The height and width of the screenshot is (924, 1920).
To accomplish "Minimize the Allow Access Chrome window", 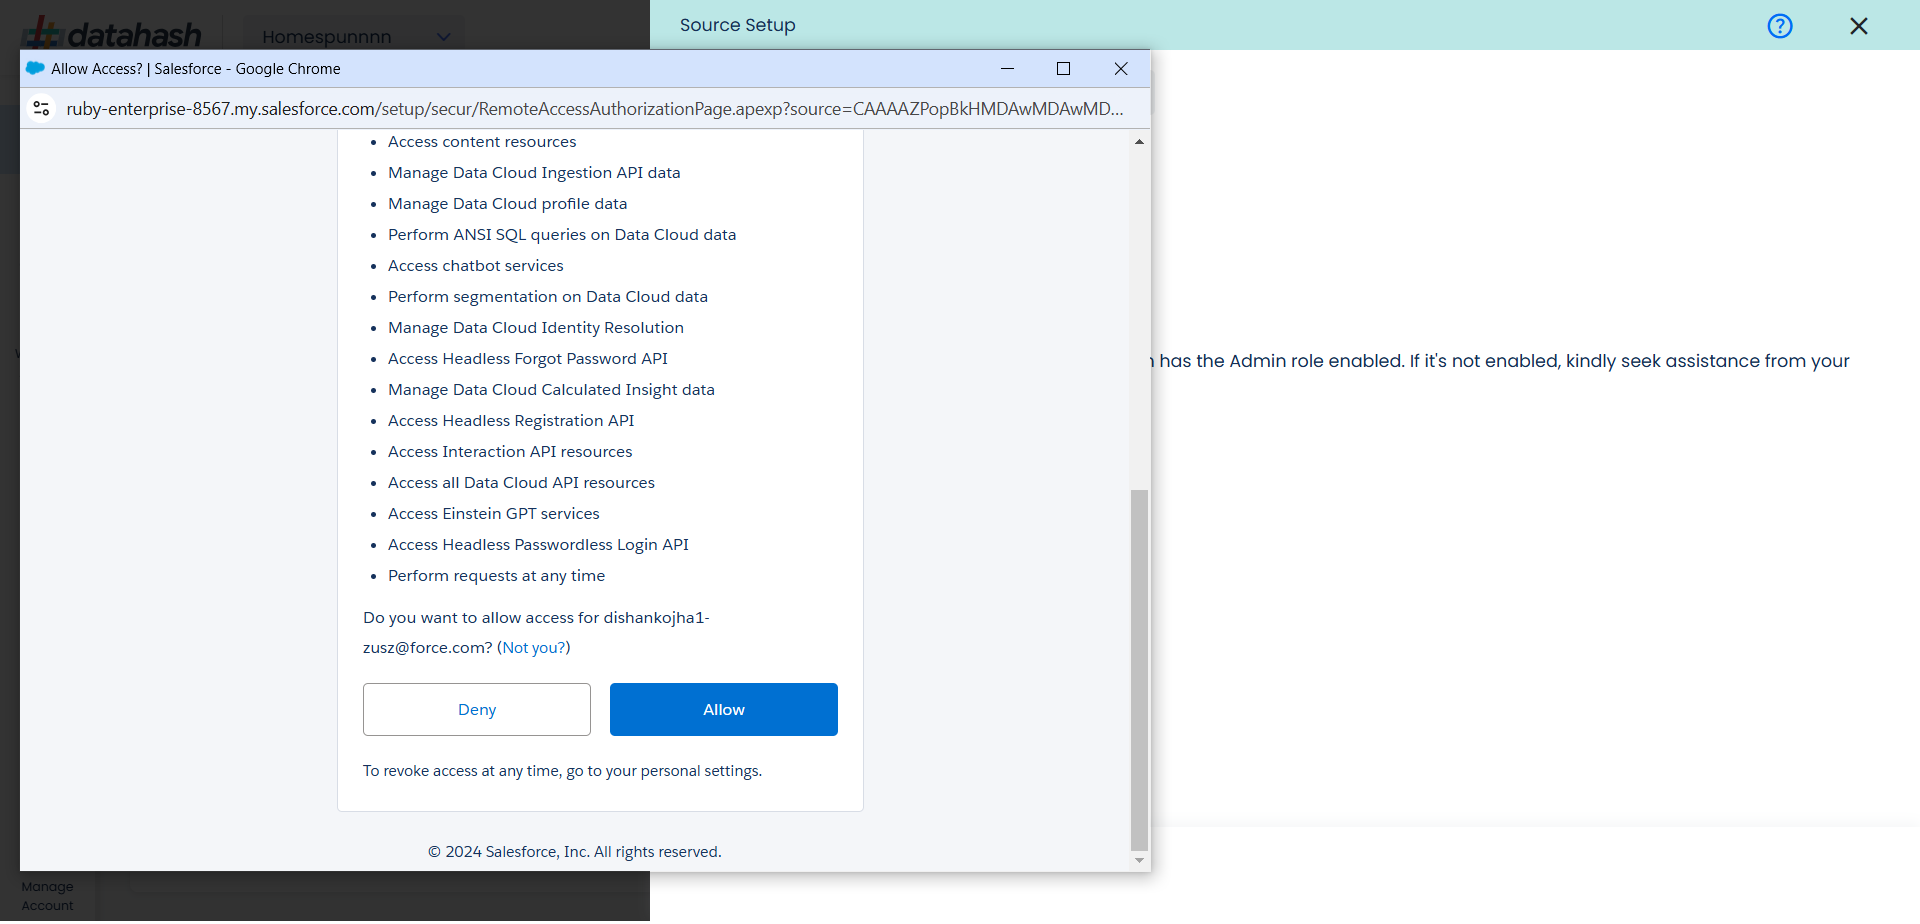I will point(1008,68).
